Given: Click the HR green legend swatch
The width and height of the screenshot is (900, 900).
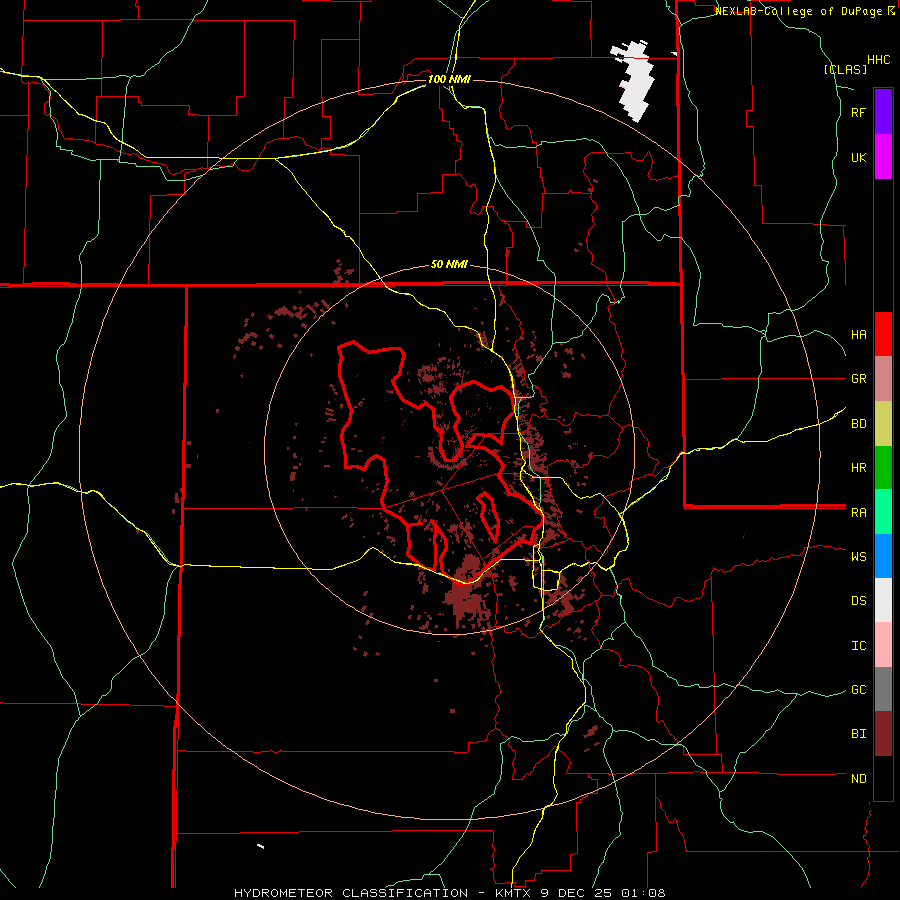Looking at the screenshot, I should click(883, 468).
